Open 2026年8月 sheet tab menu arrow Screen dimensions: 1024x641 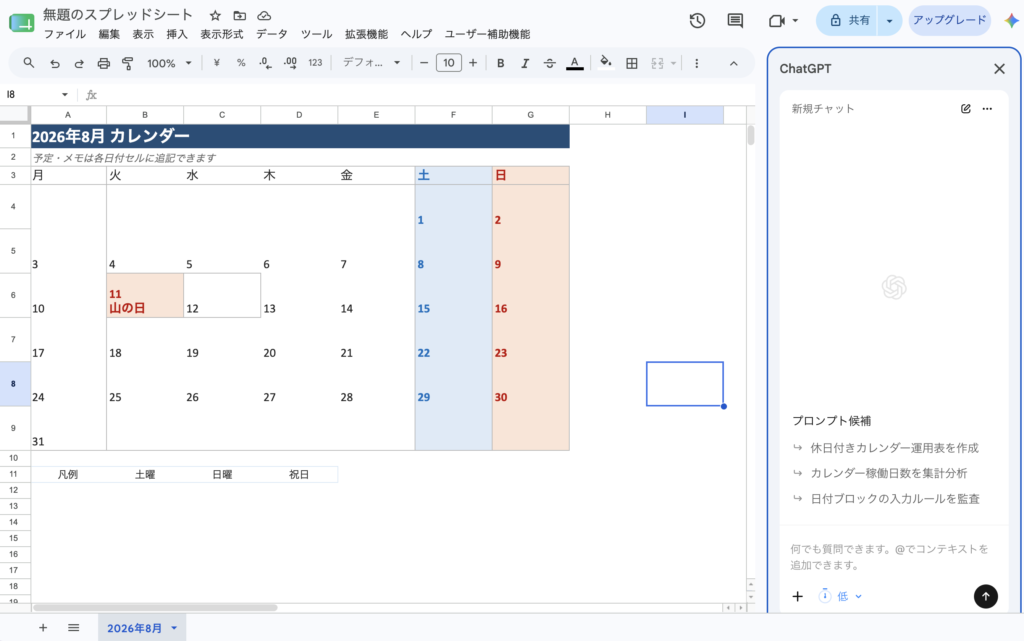[x=174, y=628]
